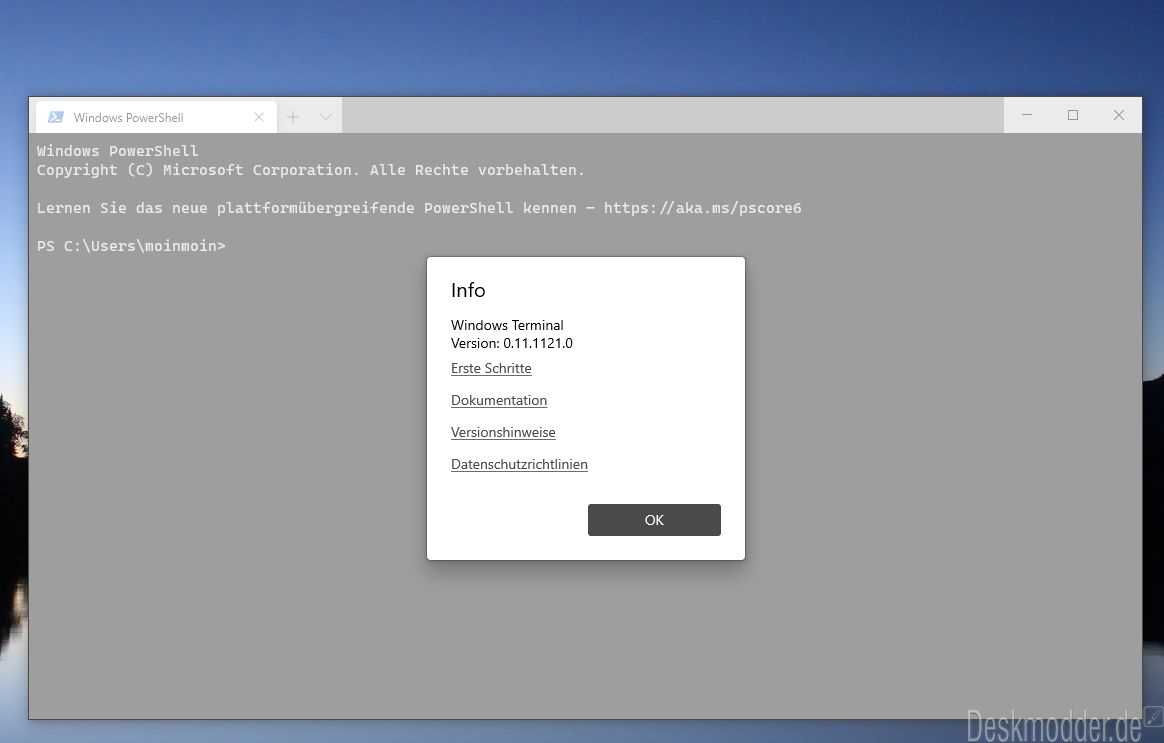Screen dimensions: 1164x743
Task: Maximize the Windows Terminal window
Action: 1073,115
